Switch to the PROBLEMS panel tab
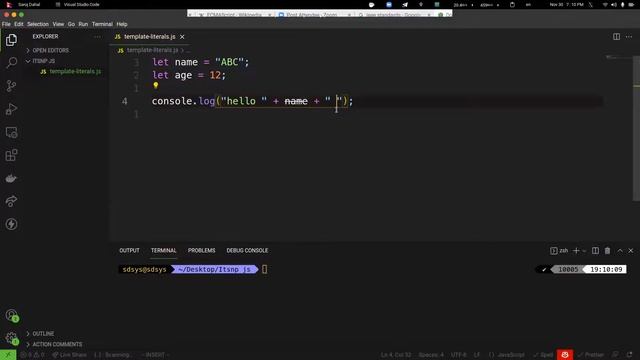The width and height of the screenshot is (640, 360). [202, 251]
